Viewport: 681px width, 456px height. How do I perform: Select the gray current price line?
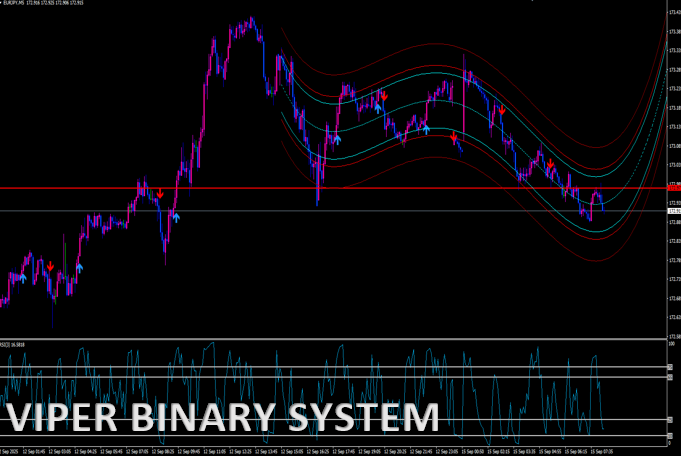pos(333,211)
